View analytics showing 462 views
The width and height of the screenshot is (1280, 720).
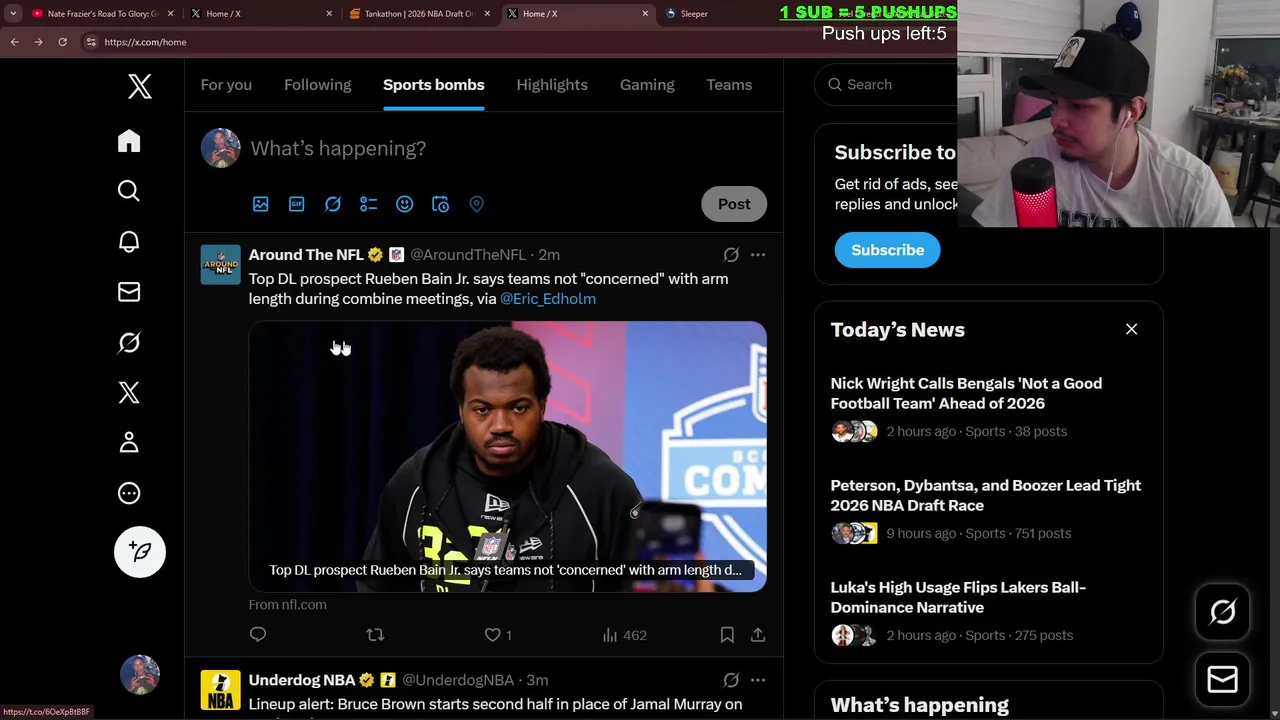tap(625, 635)
